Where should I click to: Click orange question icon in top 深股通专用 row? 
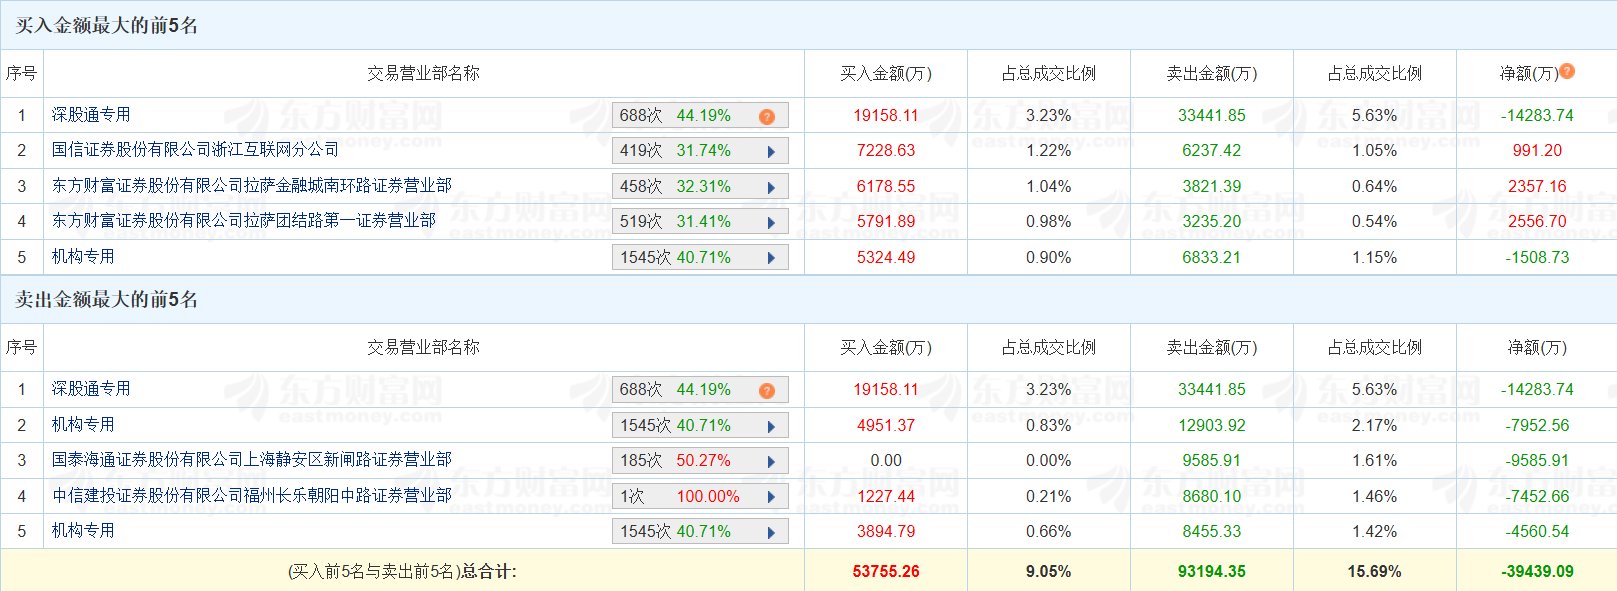(767, 117)
